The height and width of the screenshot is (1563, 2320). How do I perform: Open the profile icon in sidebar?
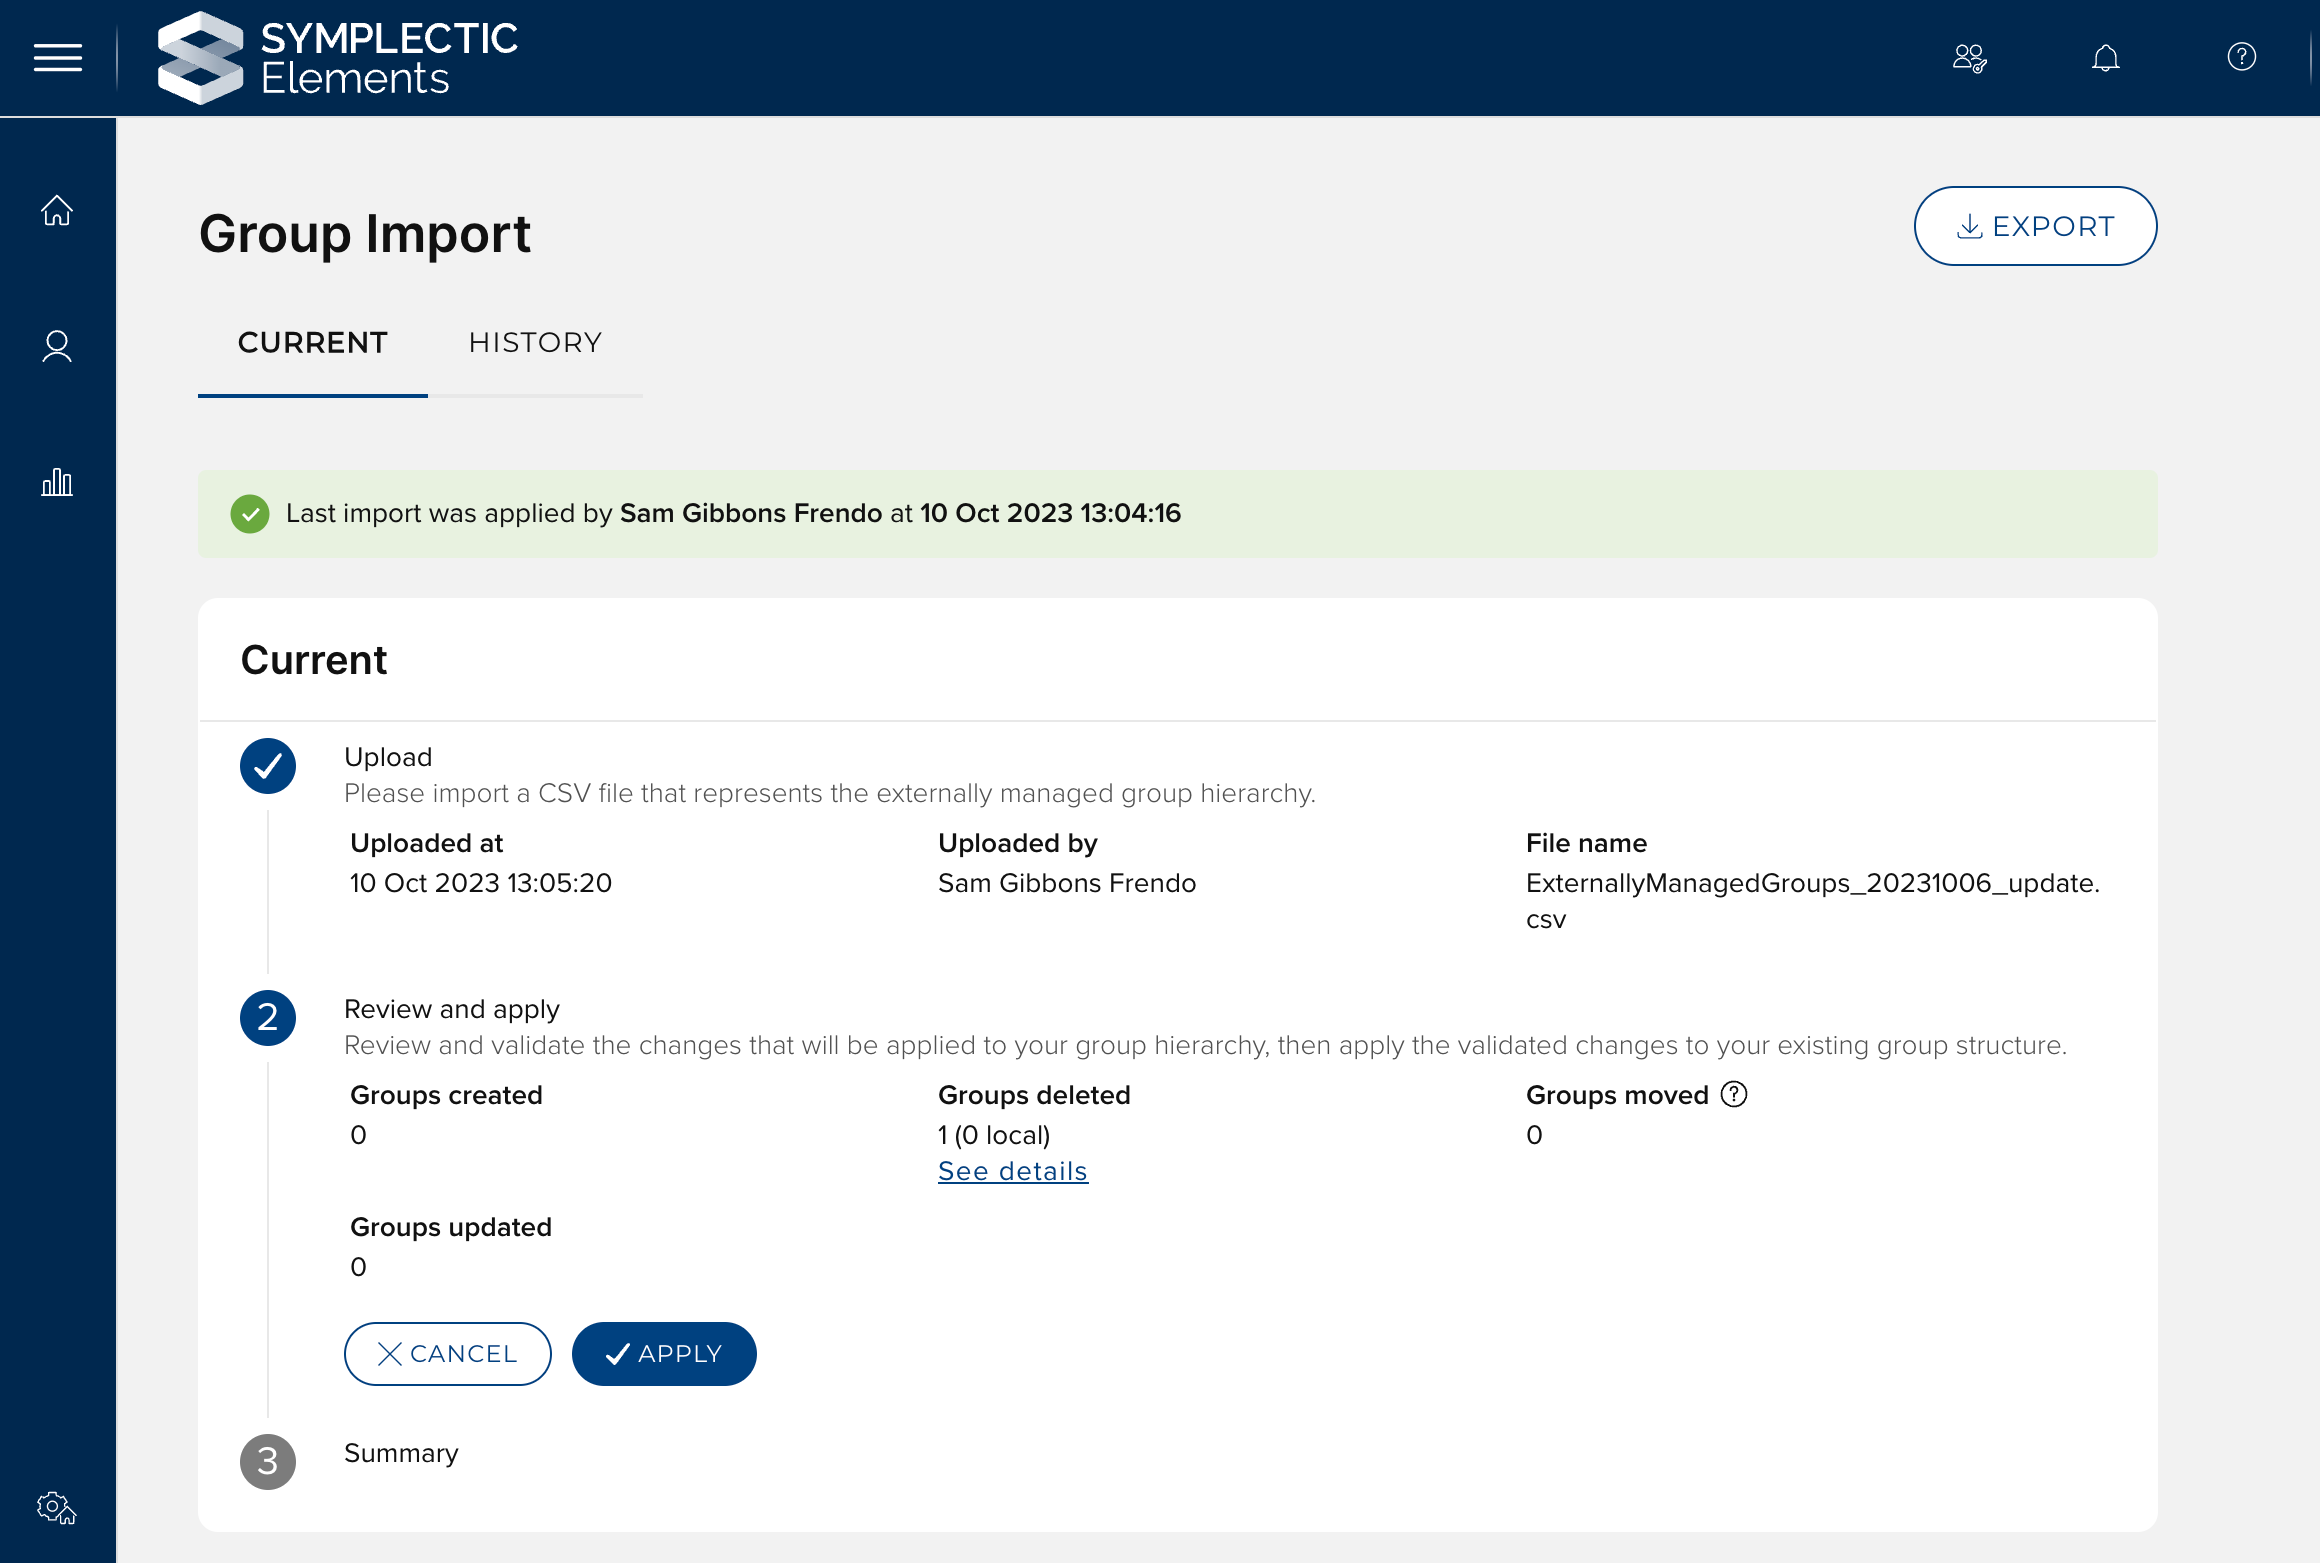click(57, 346)
